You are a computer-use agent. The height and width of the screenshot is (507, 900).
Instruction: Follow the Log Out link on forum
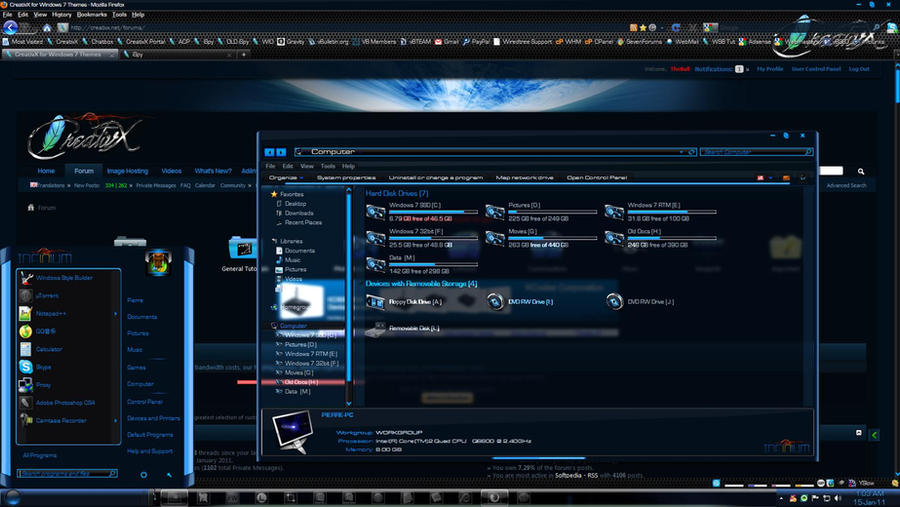pos(859,69)
